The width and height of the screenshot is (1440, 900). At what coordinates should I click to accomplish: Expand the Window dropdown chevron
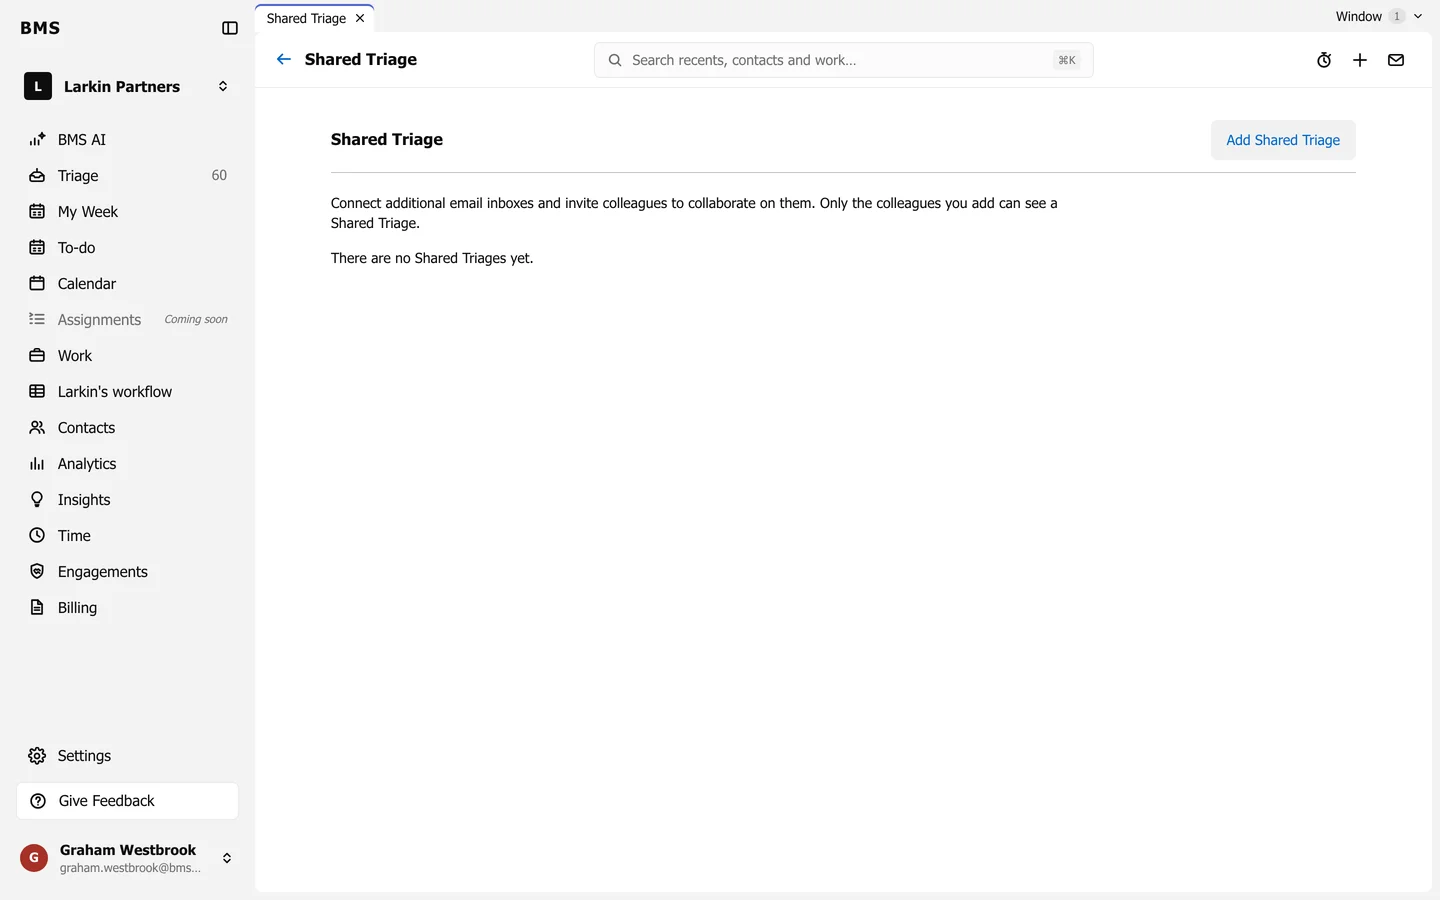1418,17
